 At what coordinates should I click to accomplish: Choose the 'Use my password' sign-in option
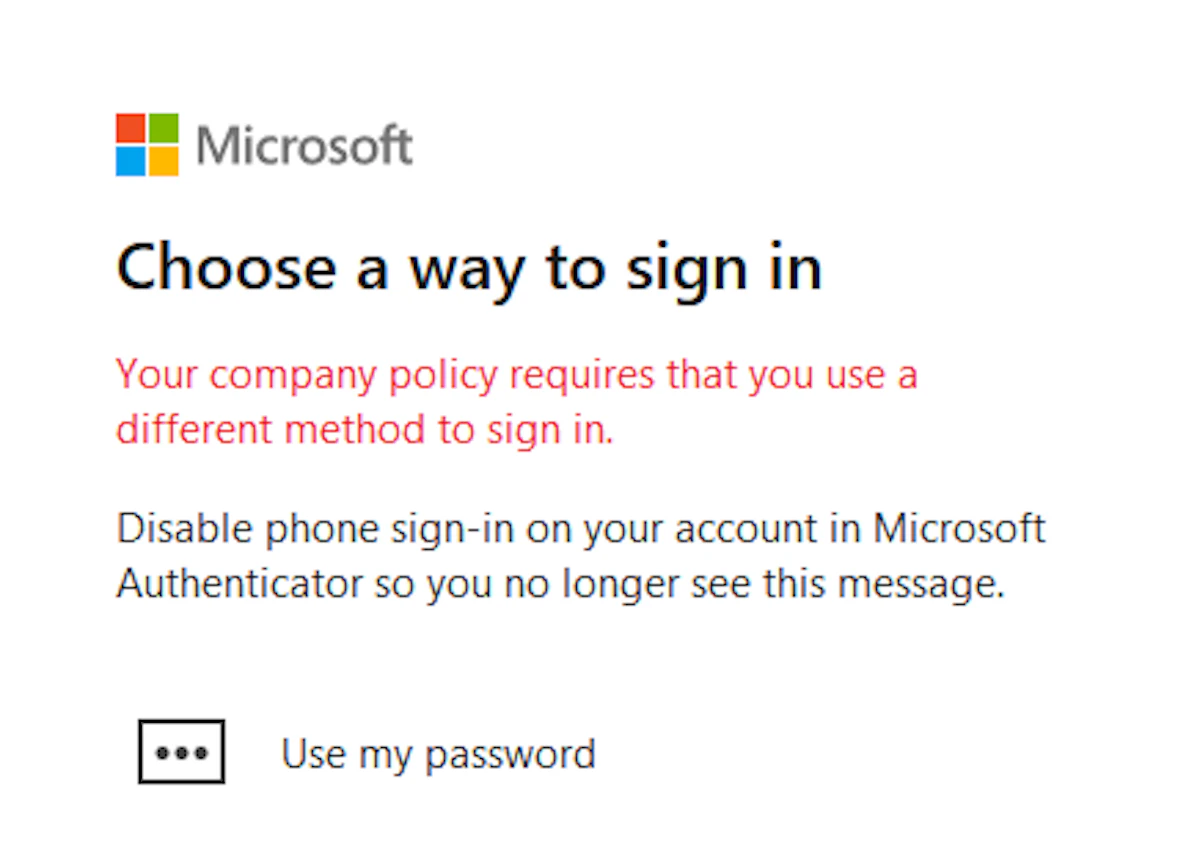(438, 753)
